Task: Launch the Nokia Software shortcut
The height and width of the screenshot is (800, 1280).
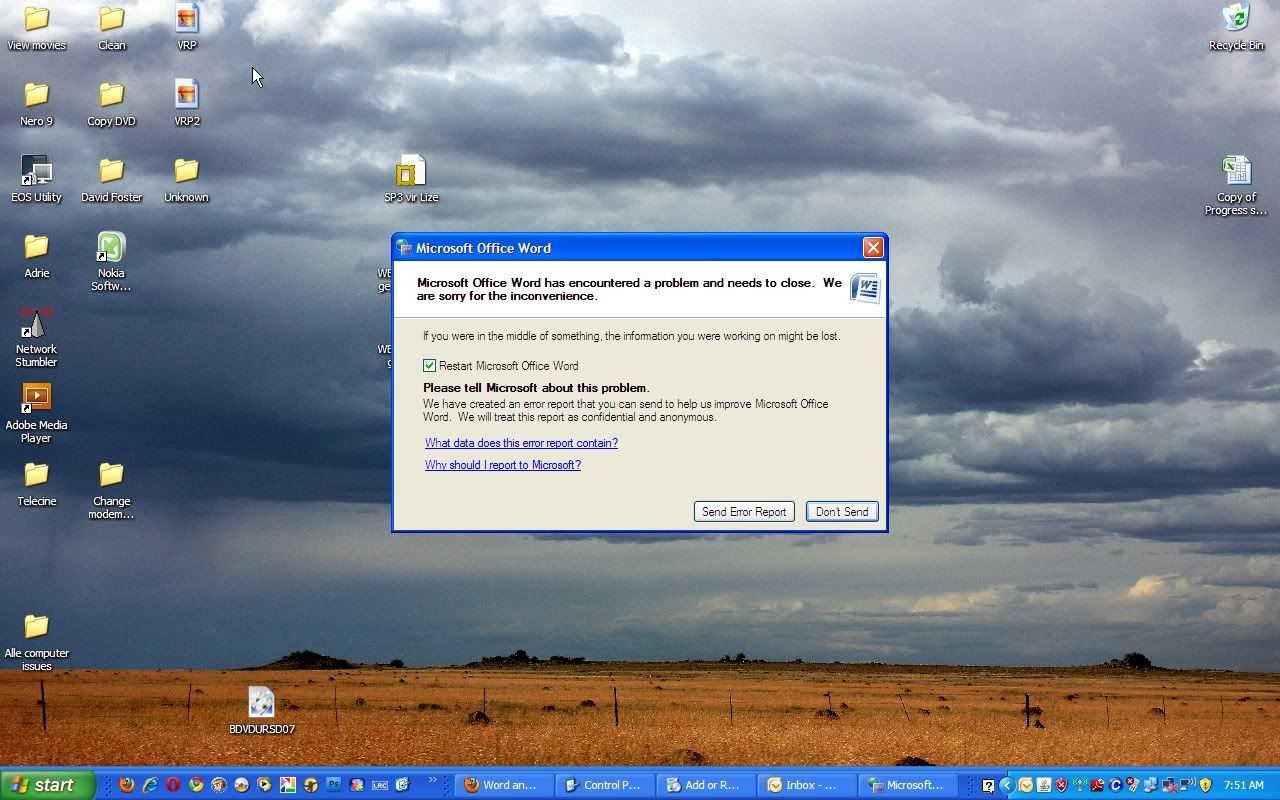Action: pyautogui.click(x=111, y=261)
